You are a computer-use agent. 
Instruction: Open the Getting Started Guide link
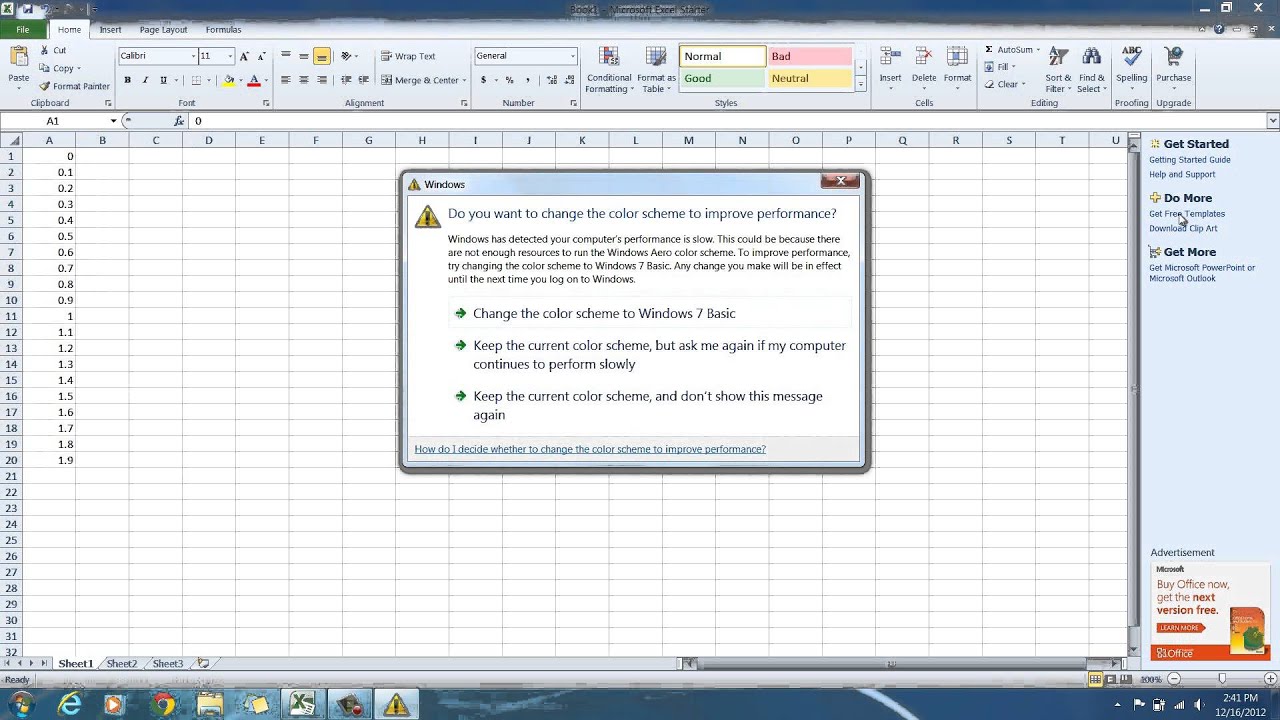[x=1190, y=160]
